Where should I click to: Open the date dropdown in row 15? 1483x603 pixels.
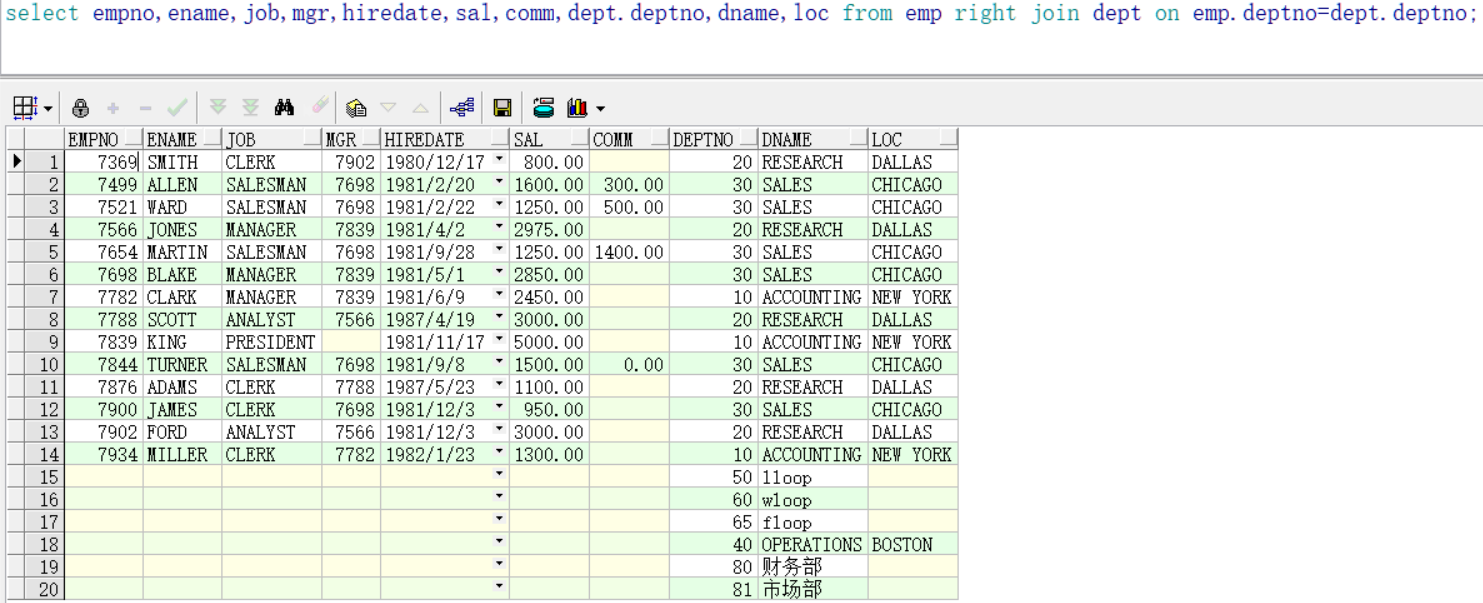pos(500,476)
